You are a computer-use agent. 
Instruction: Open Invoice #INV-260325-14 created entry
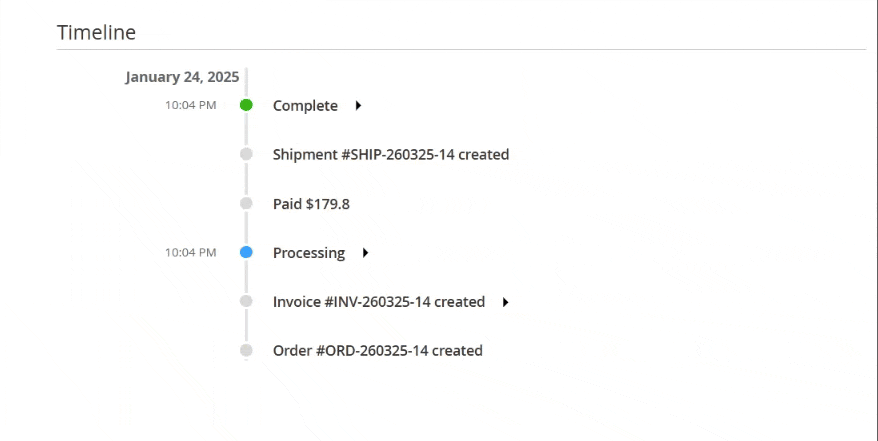[x=378, y=302]
